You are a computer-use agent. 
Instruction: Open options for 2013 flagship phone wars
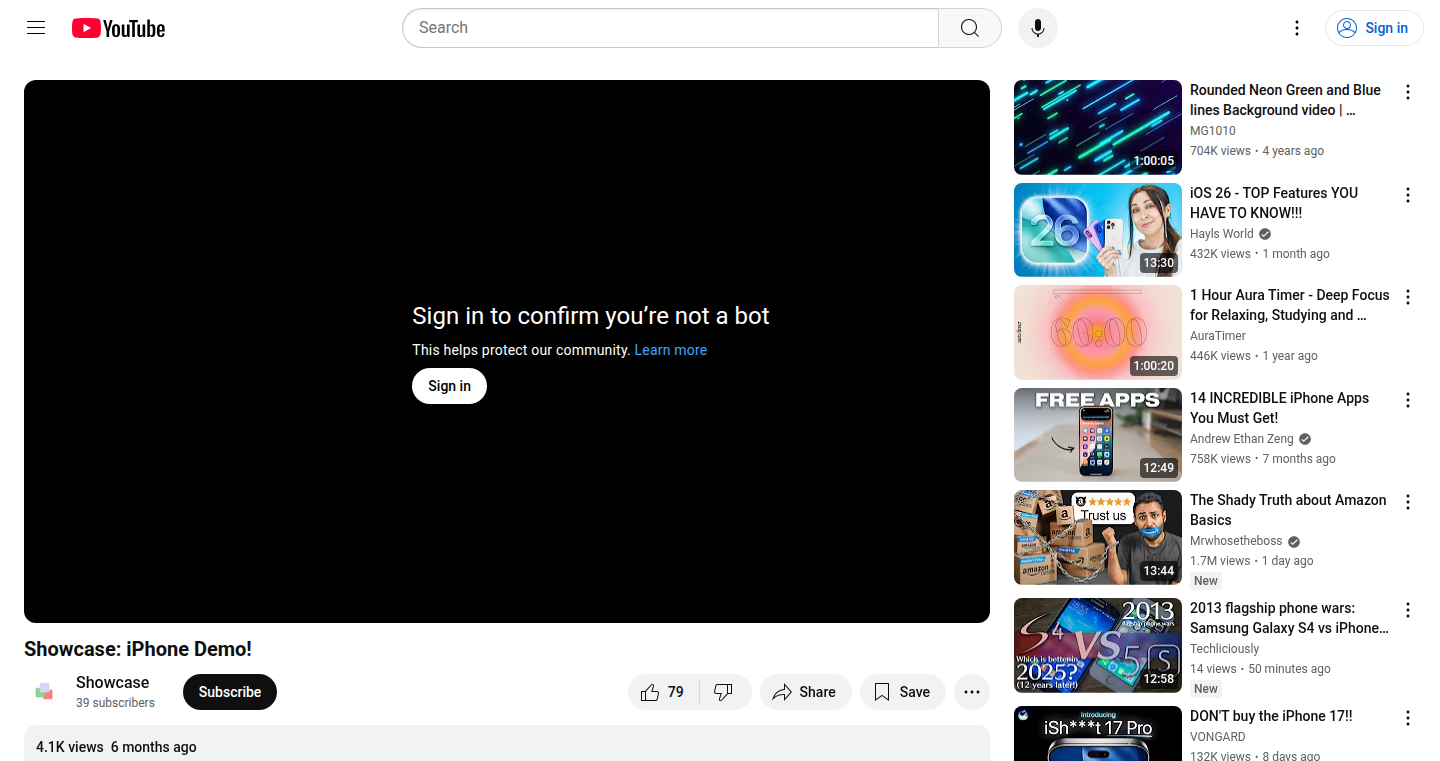[x=1408, y=610]
